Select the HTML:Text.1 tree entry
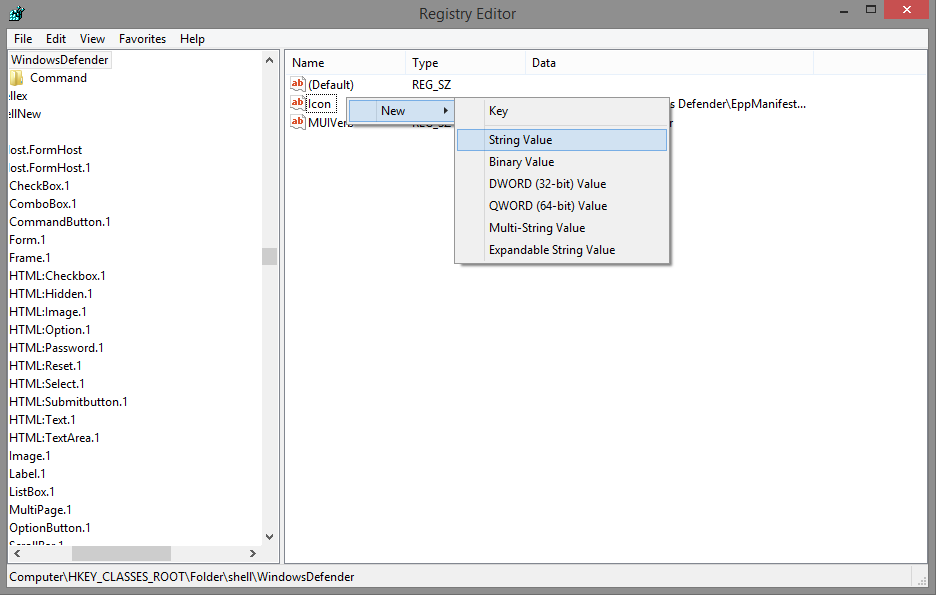Screen dimensions: 936x595 (42, 420)
